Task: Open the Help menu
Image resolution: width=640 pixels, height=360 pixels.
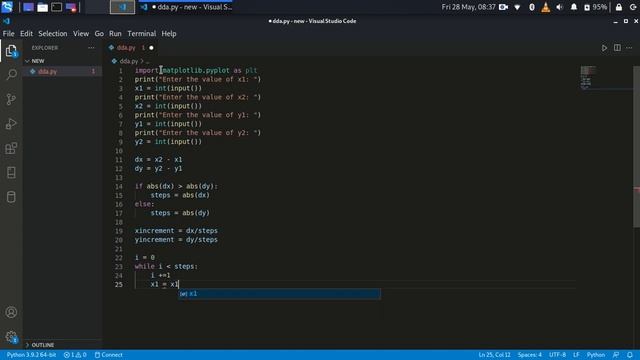Action: click(x=169, y=33)
